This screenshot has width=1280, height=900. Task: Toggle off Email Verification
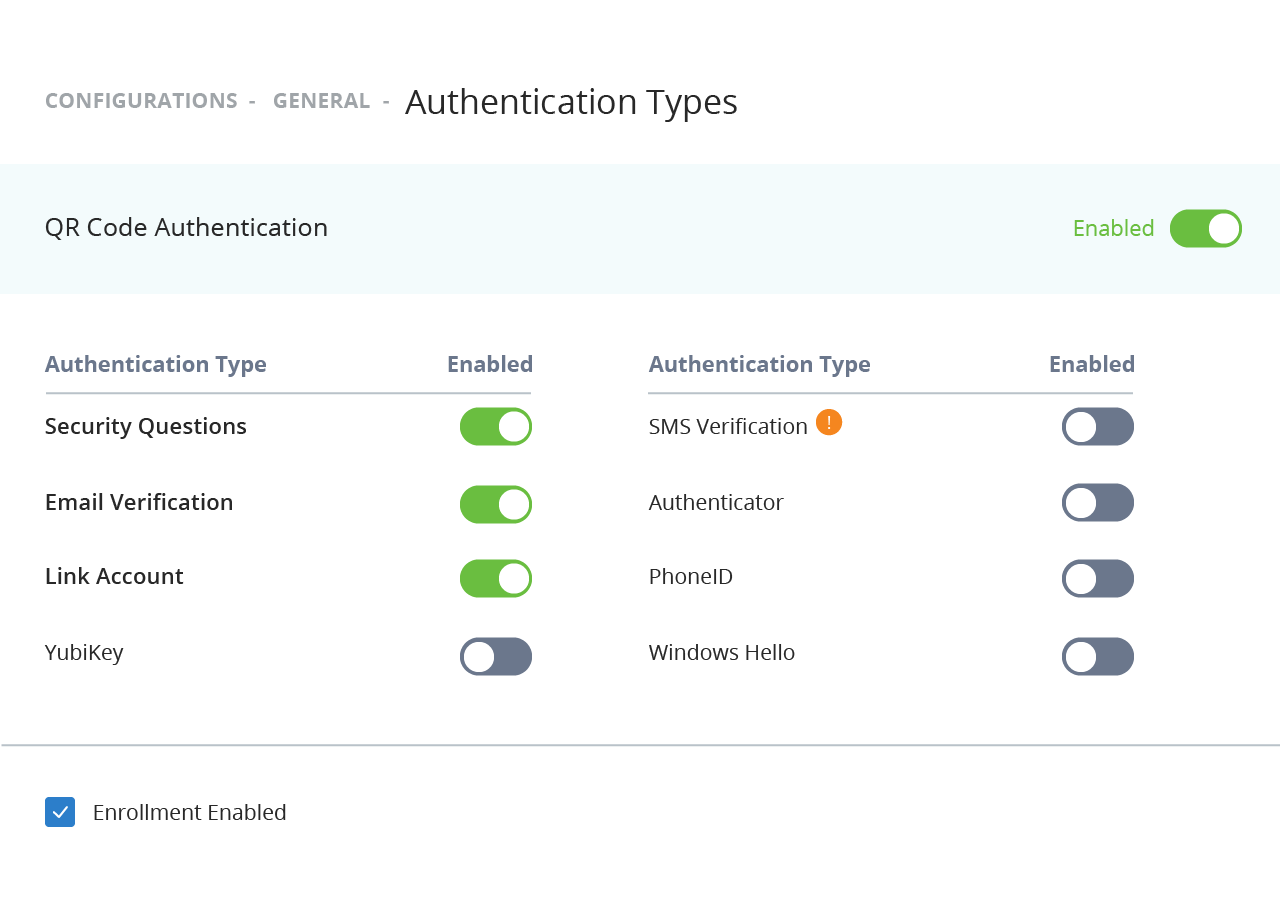(495, 504)
